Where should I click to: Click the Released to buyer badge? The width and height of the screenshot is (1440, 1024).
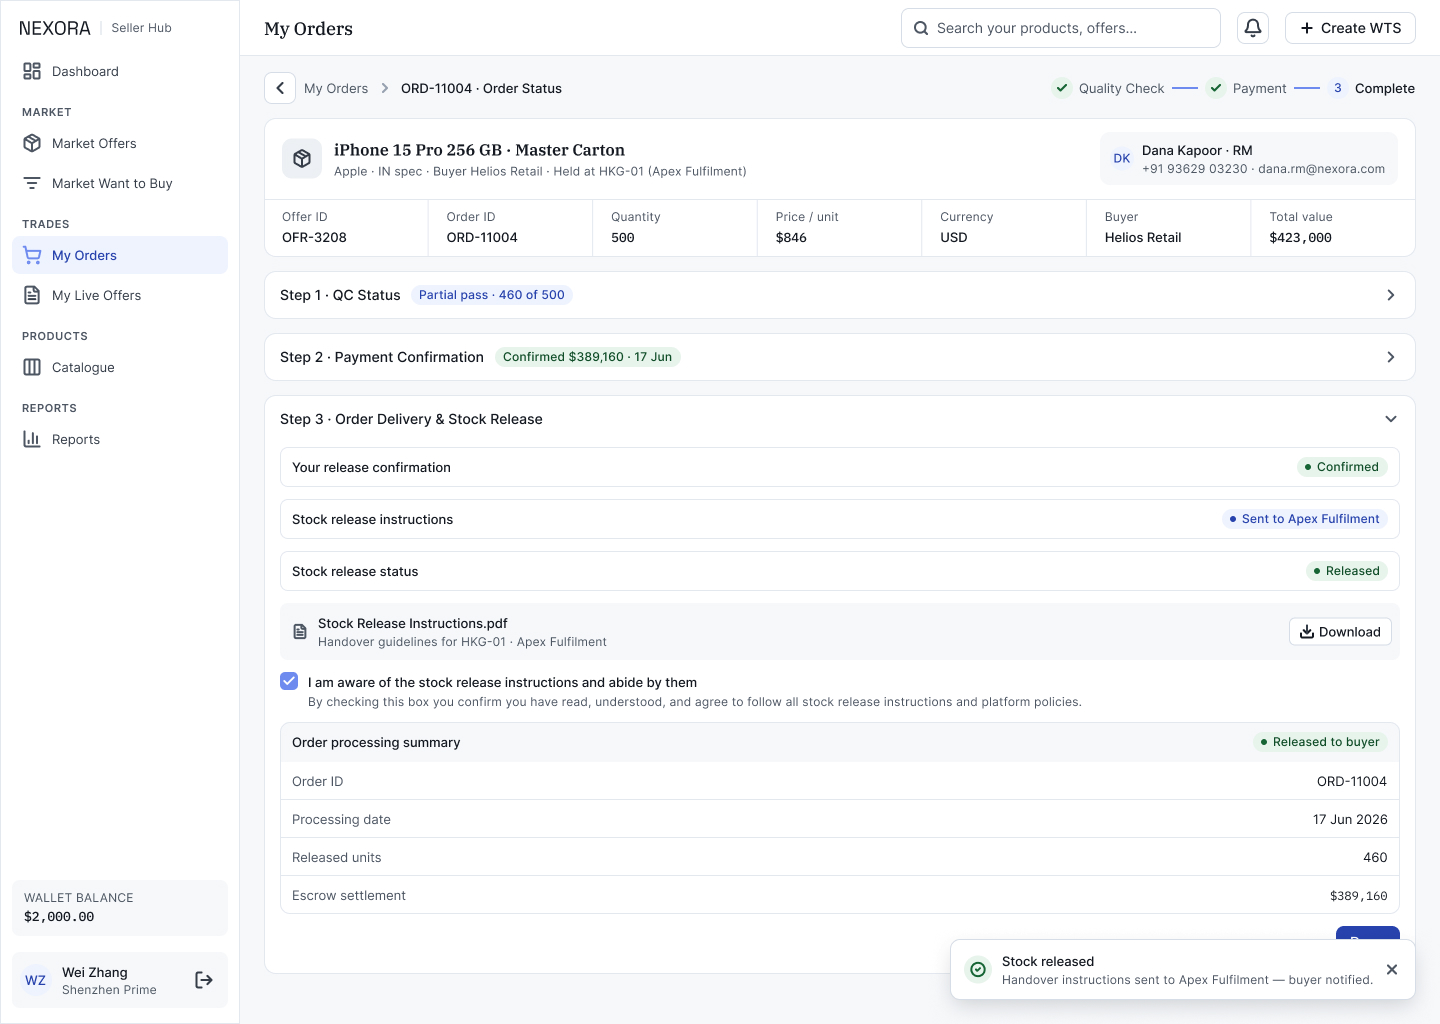coord(1320,742)
